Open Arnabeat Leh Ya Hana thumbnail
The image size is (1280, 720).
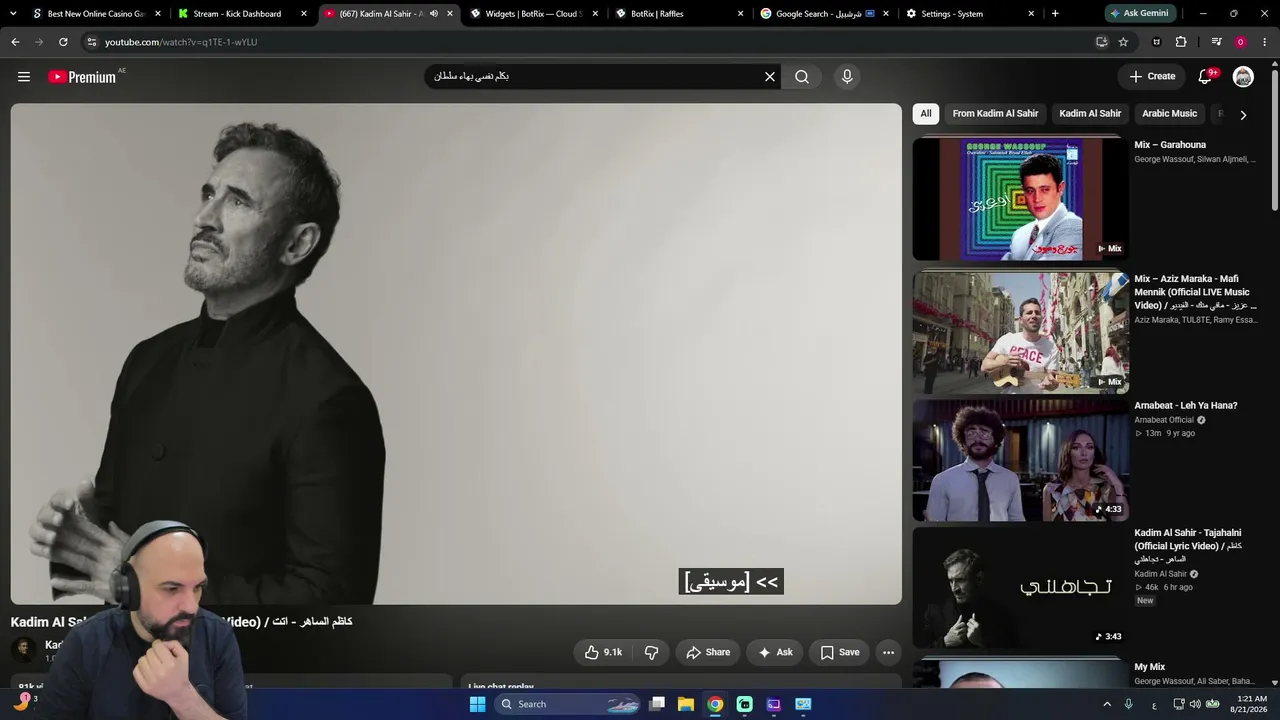[x=1021, y=460]
